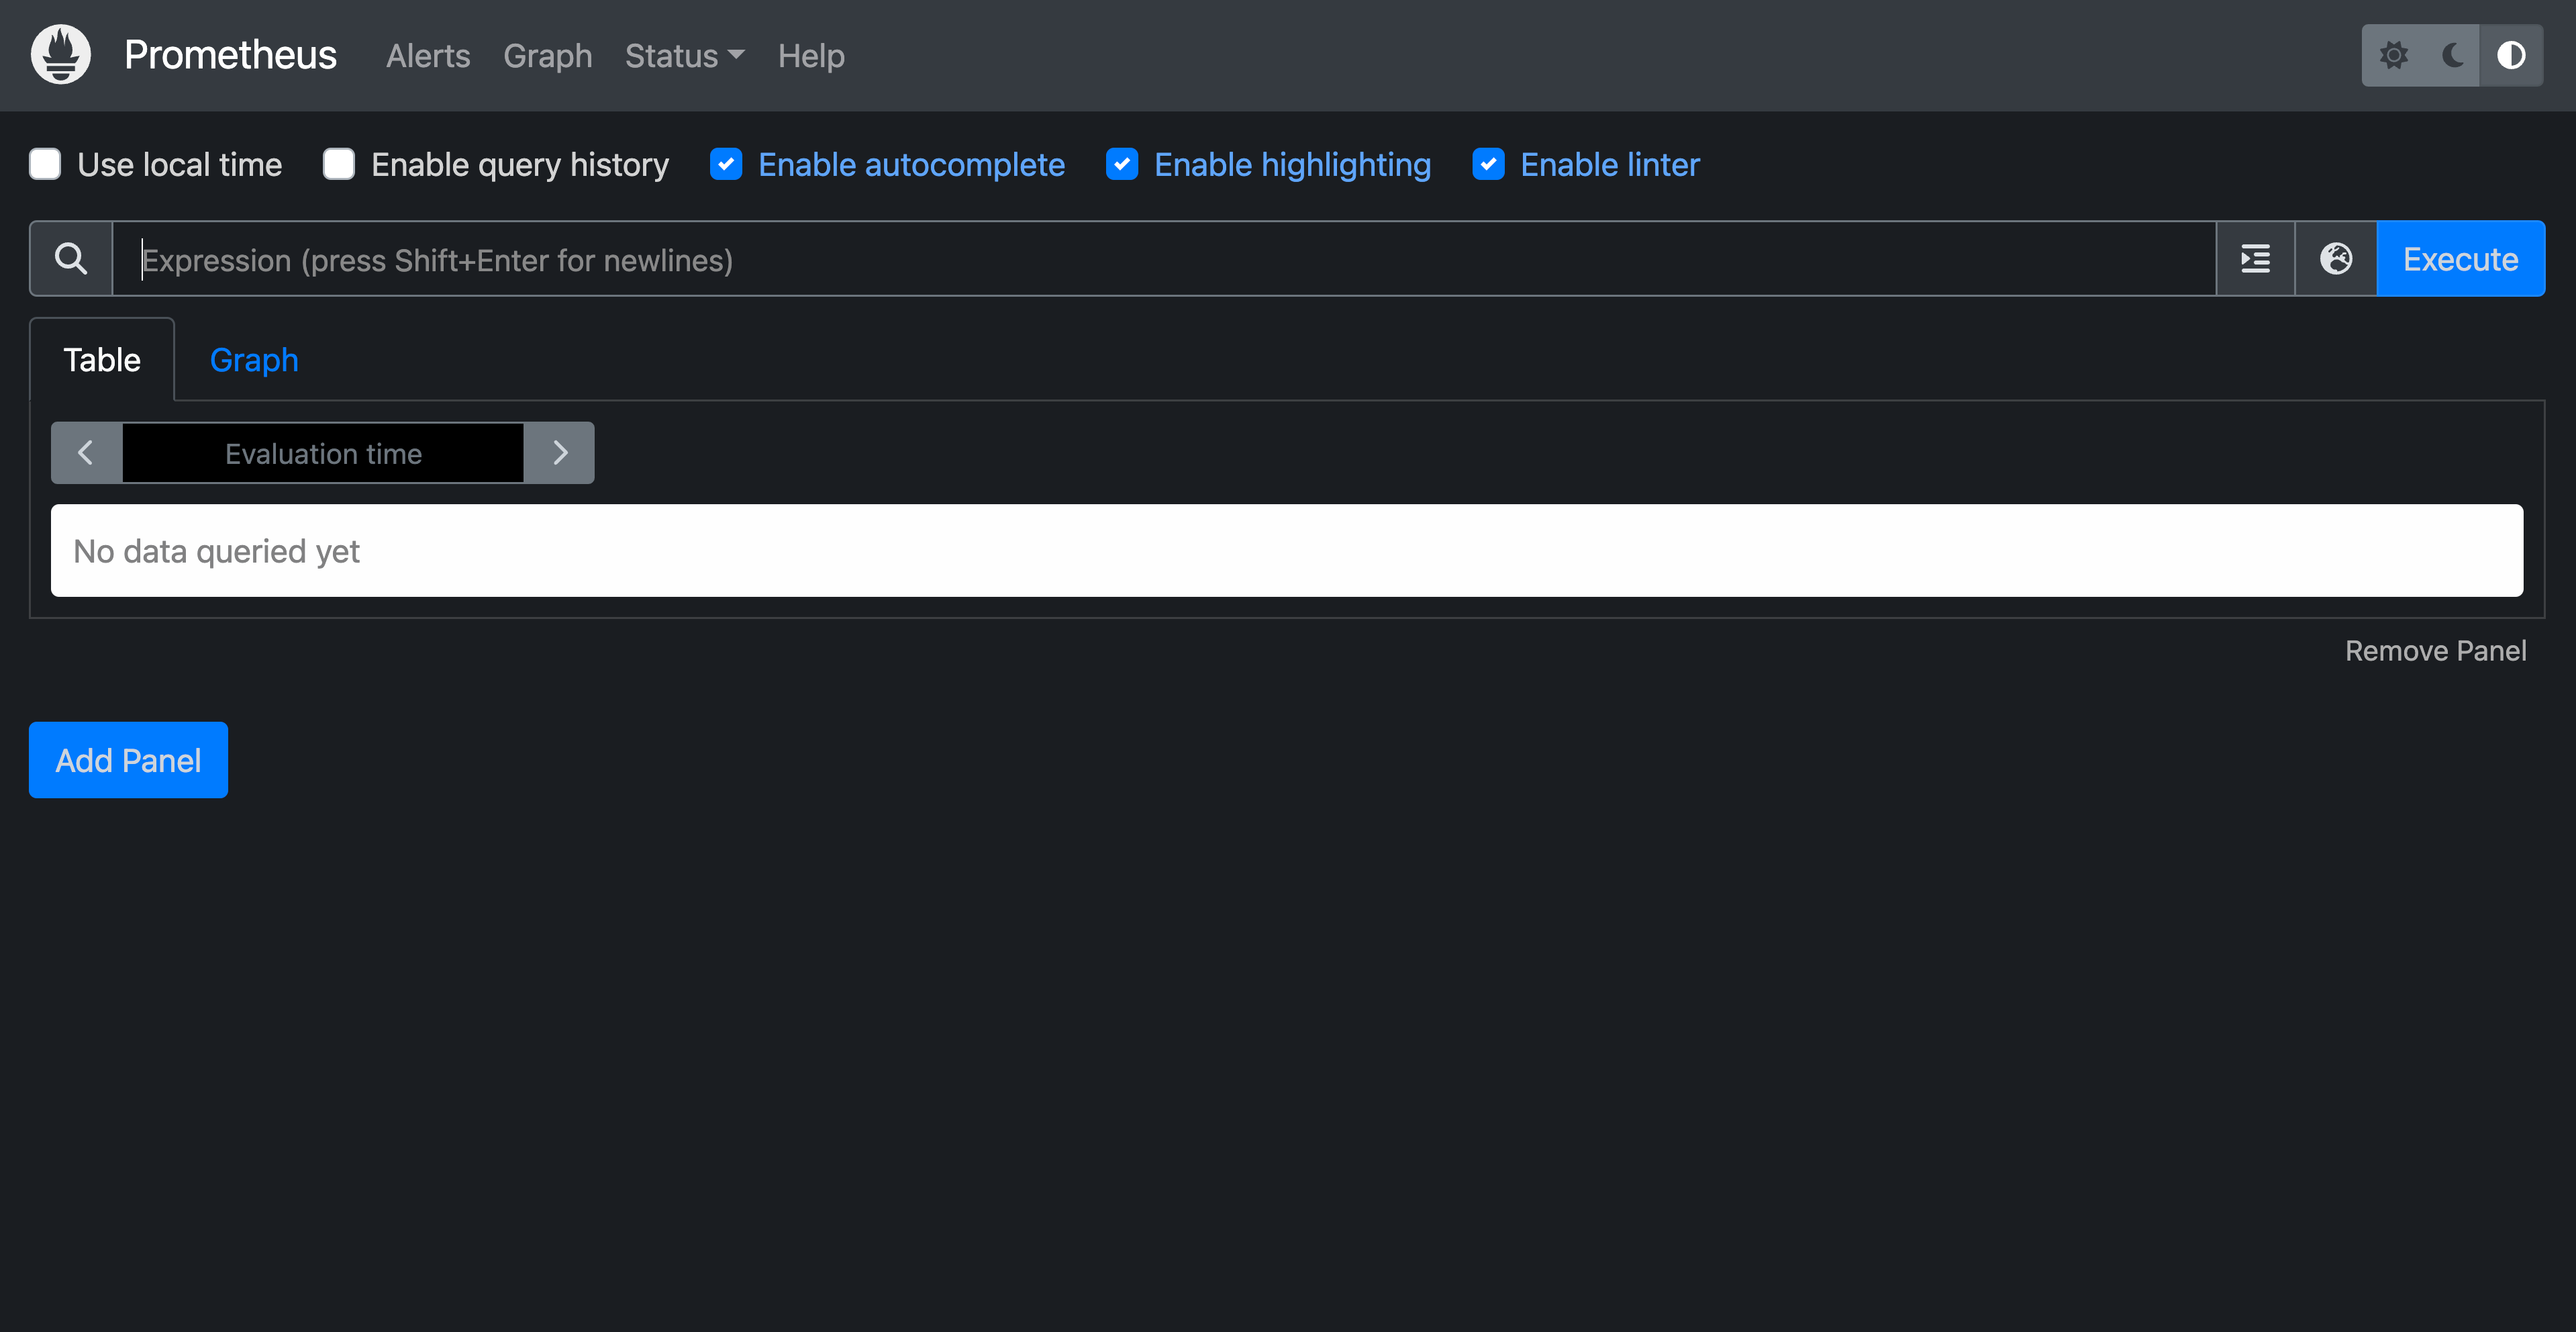The image size is (2576, 1332).
Task: Open the metrics globe icon near Execute
Action: 2336,258
